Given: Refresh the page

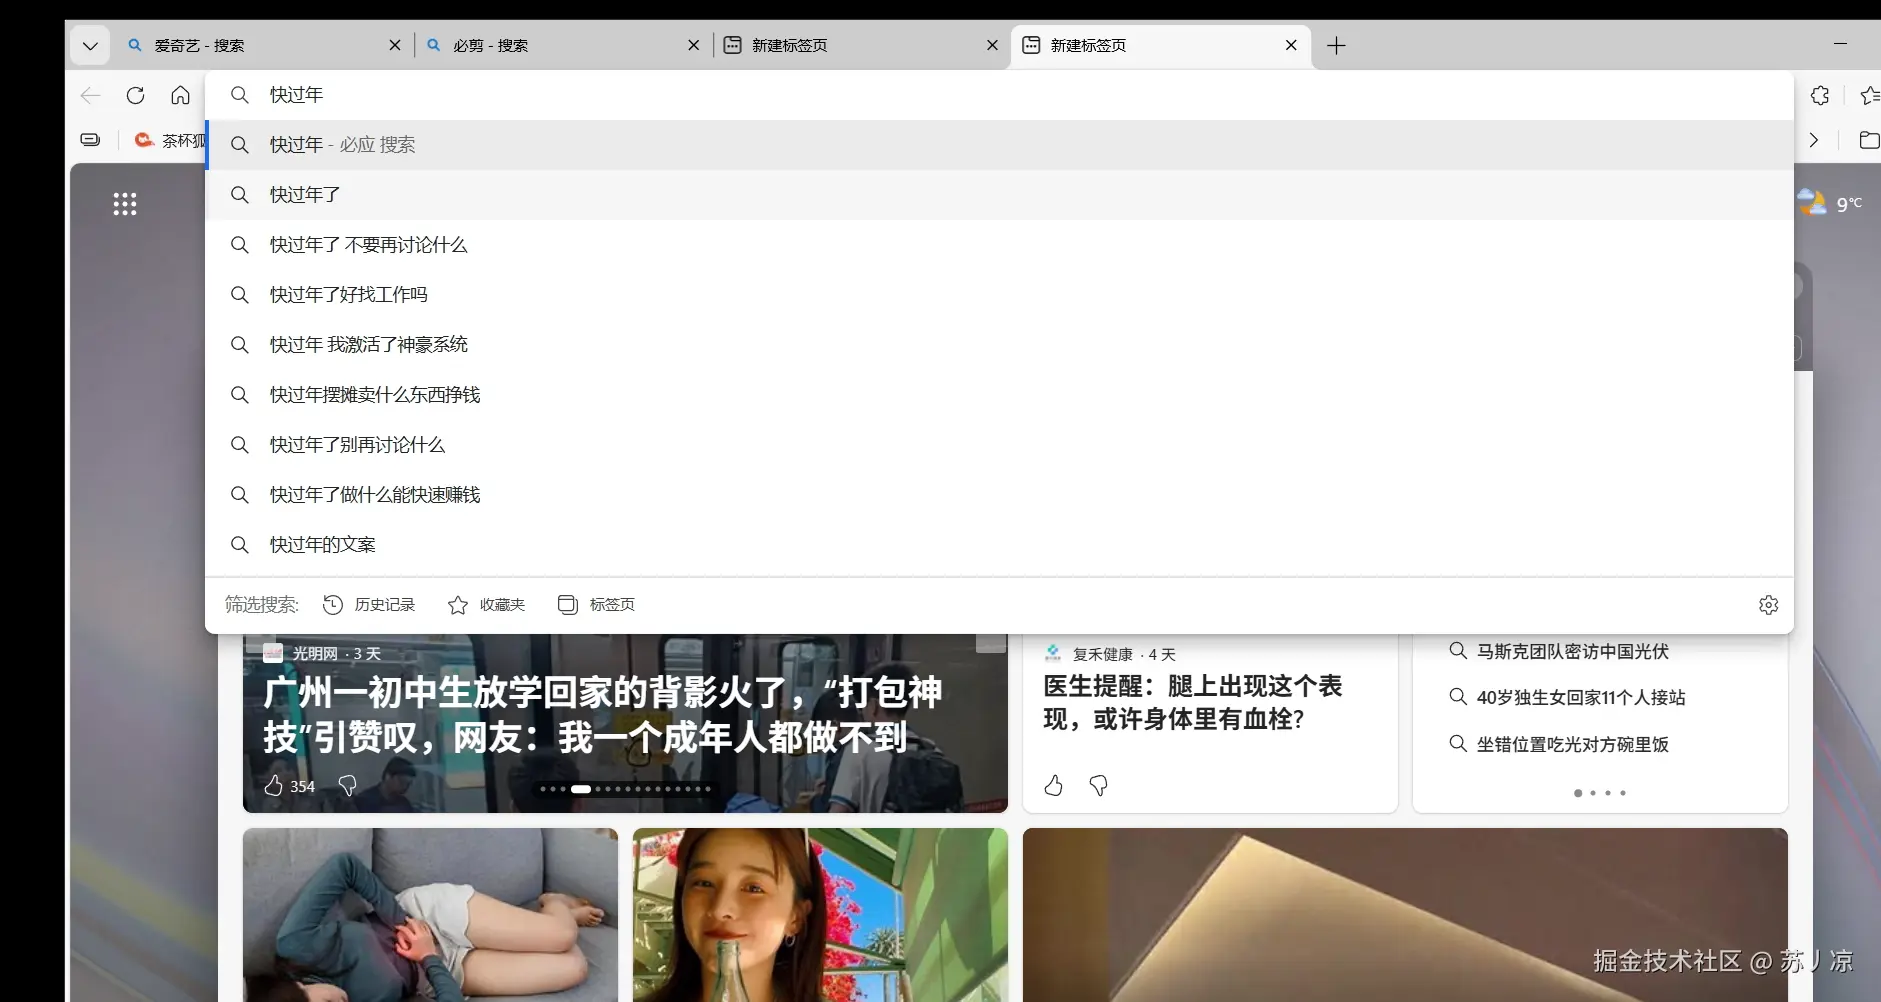Looking at the screenshot, I should point(136,96).
